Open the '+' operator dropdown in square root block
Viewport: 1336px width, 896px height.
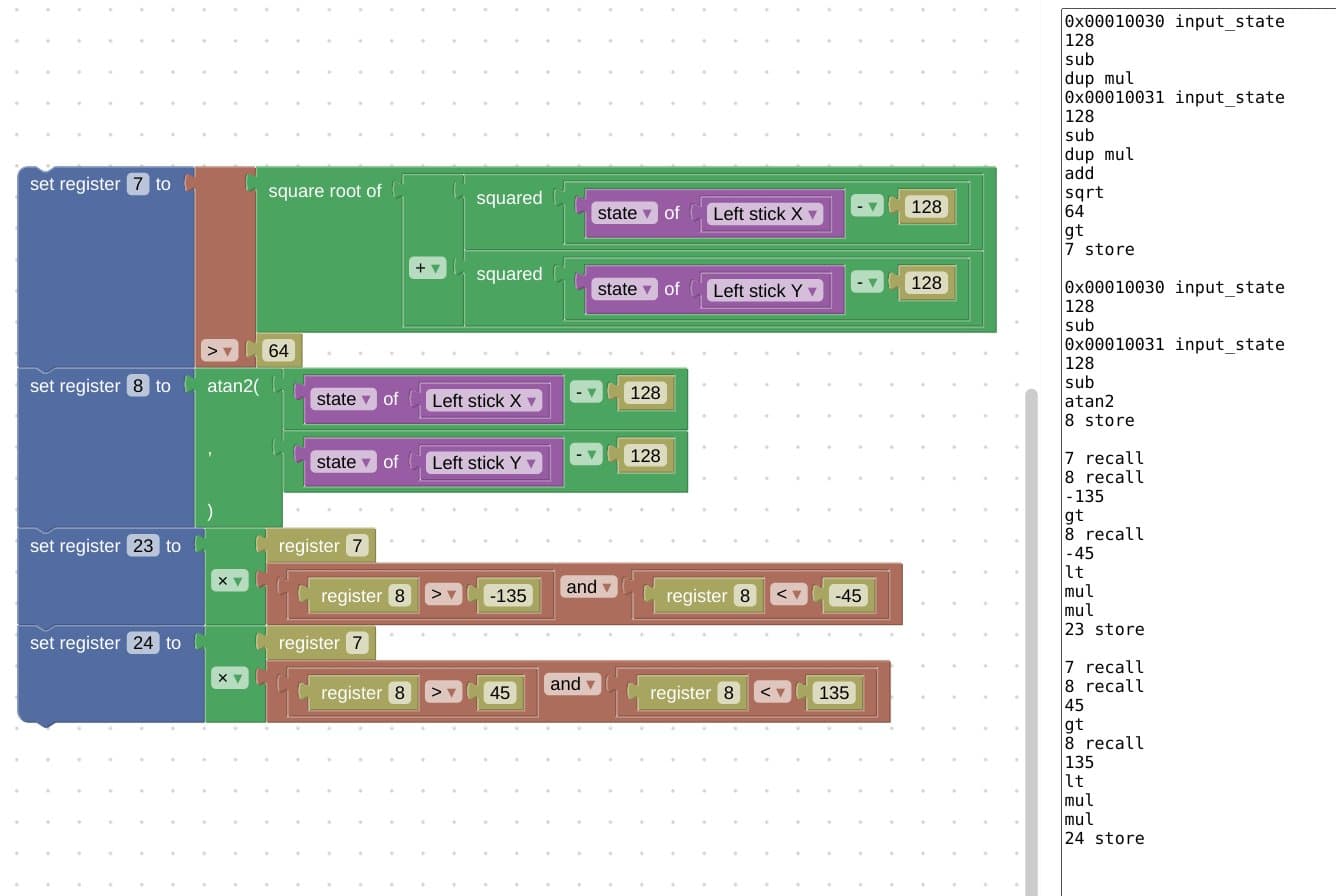point(427,268)
